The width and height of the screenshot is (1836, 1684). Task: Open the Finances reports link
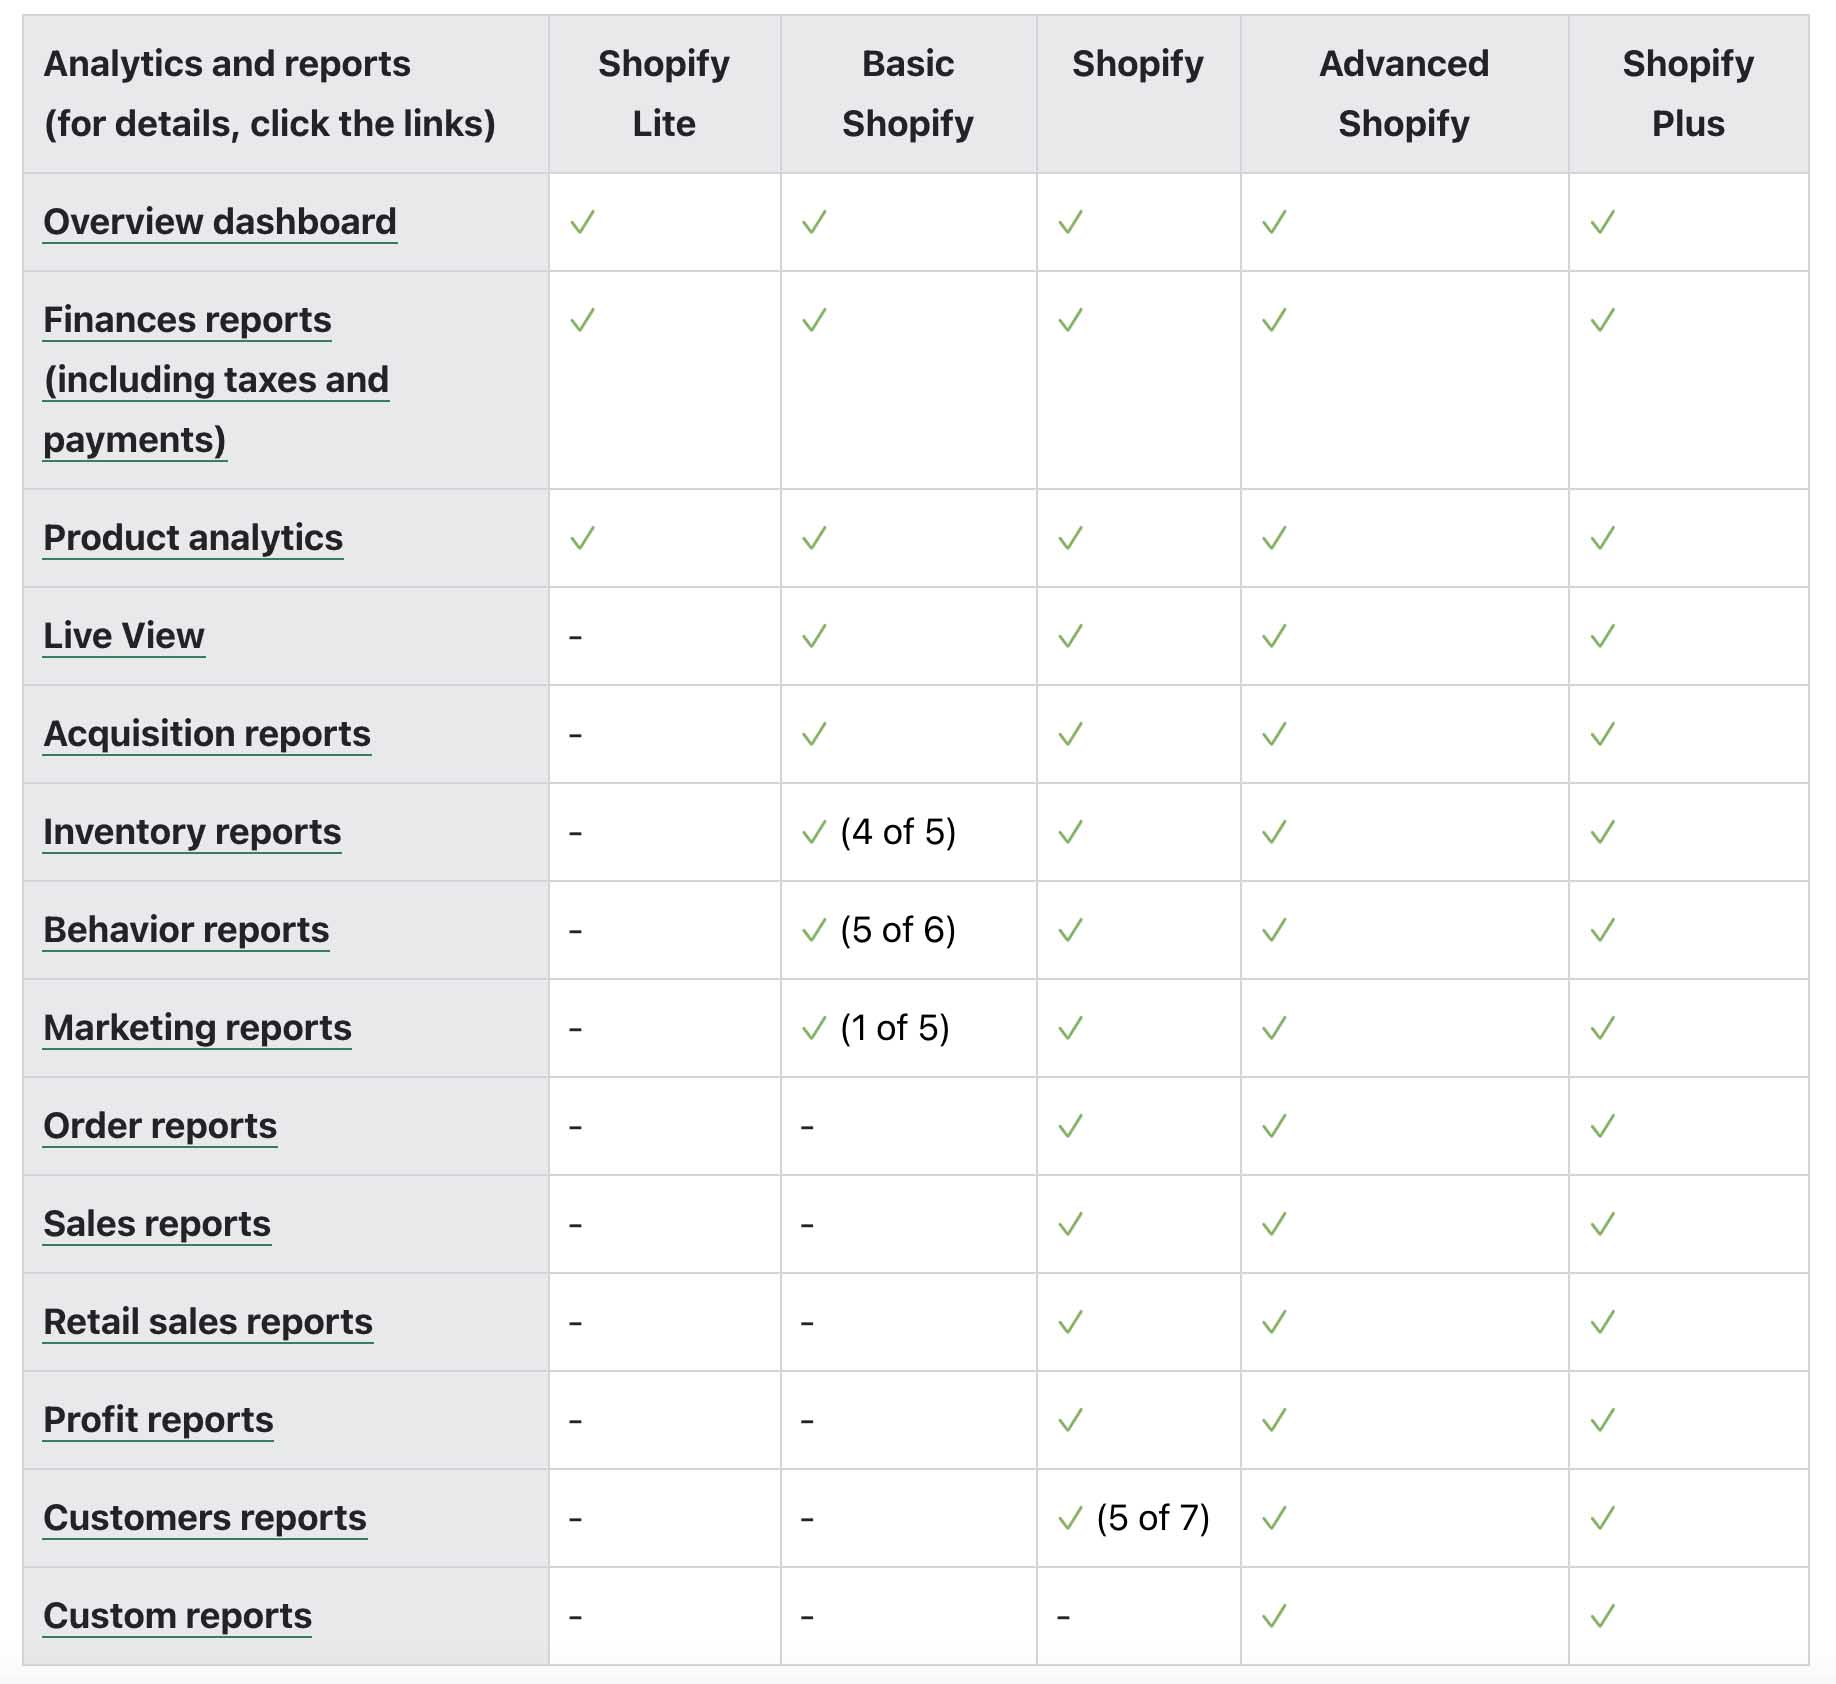tap(187, 320)
